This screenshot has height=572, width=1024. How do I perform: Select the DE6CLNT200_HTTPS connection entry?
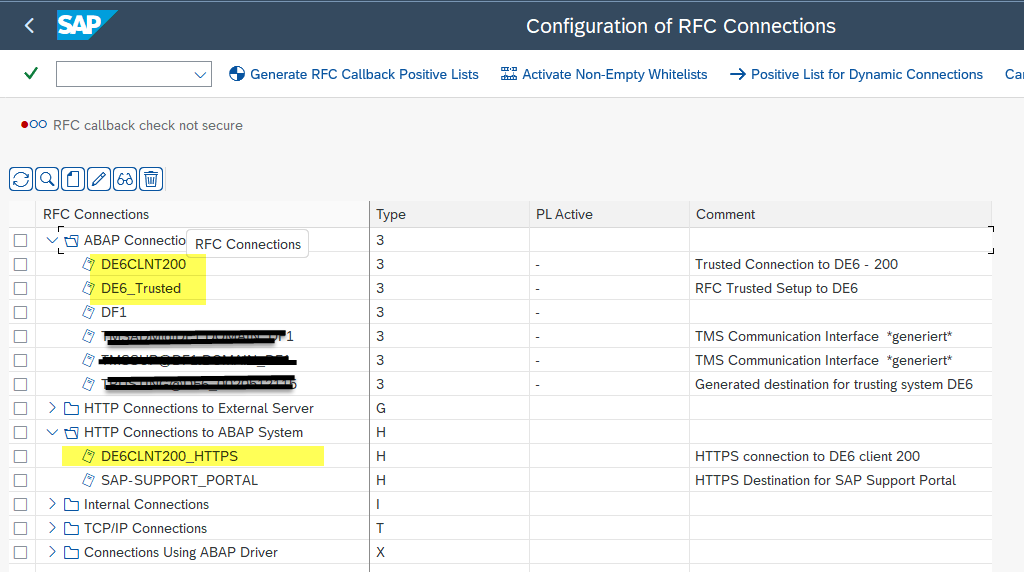(x=169, y=456)
